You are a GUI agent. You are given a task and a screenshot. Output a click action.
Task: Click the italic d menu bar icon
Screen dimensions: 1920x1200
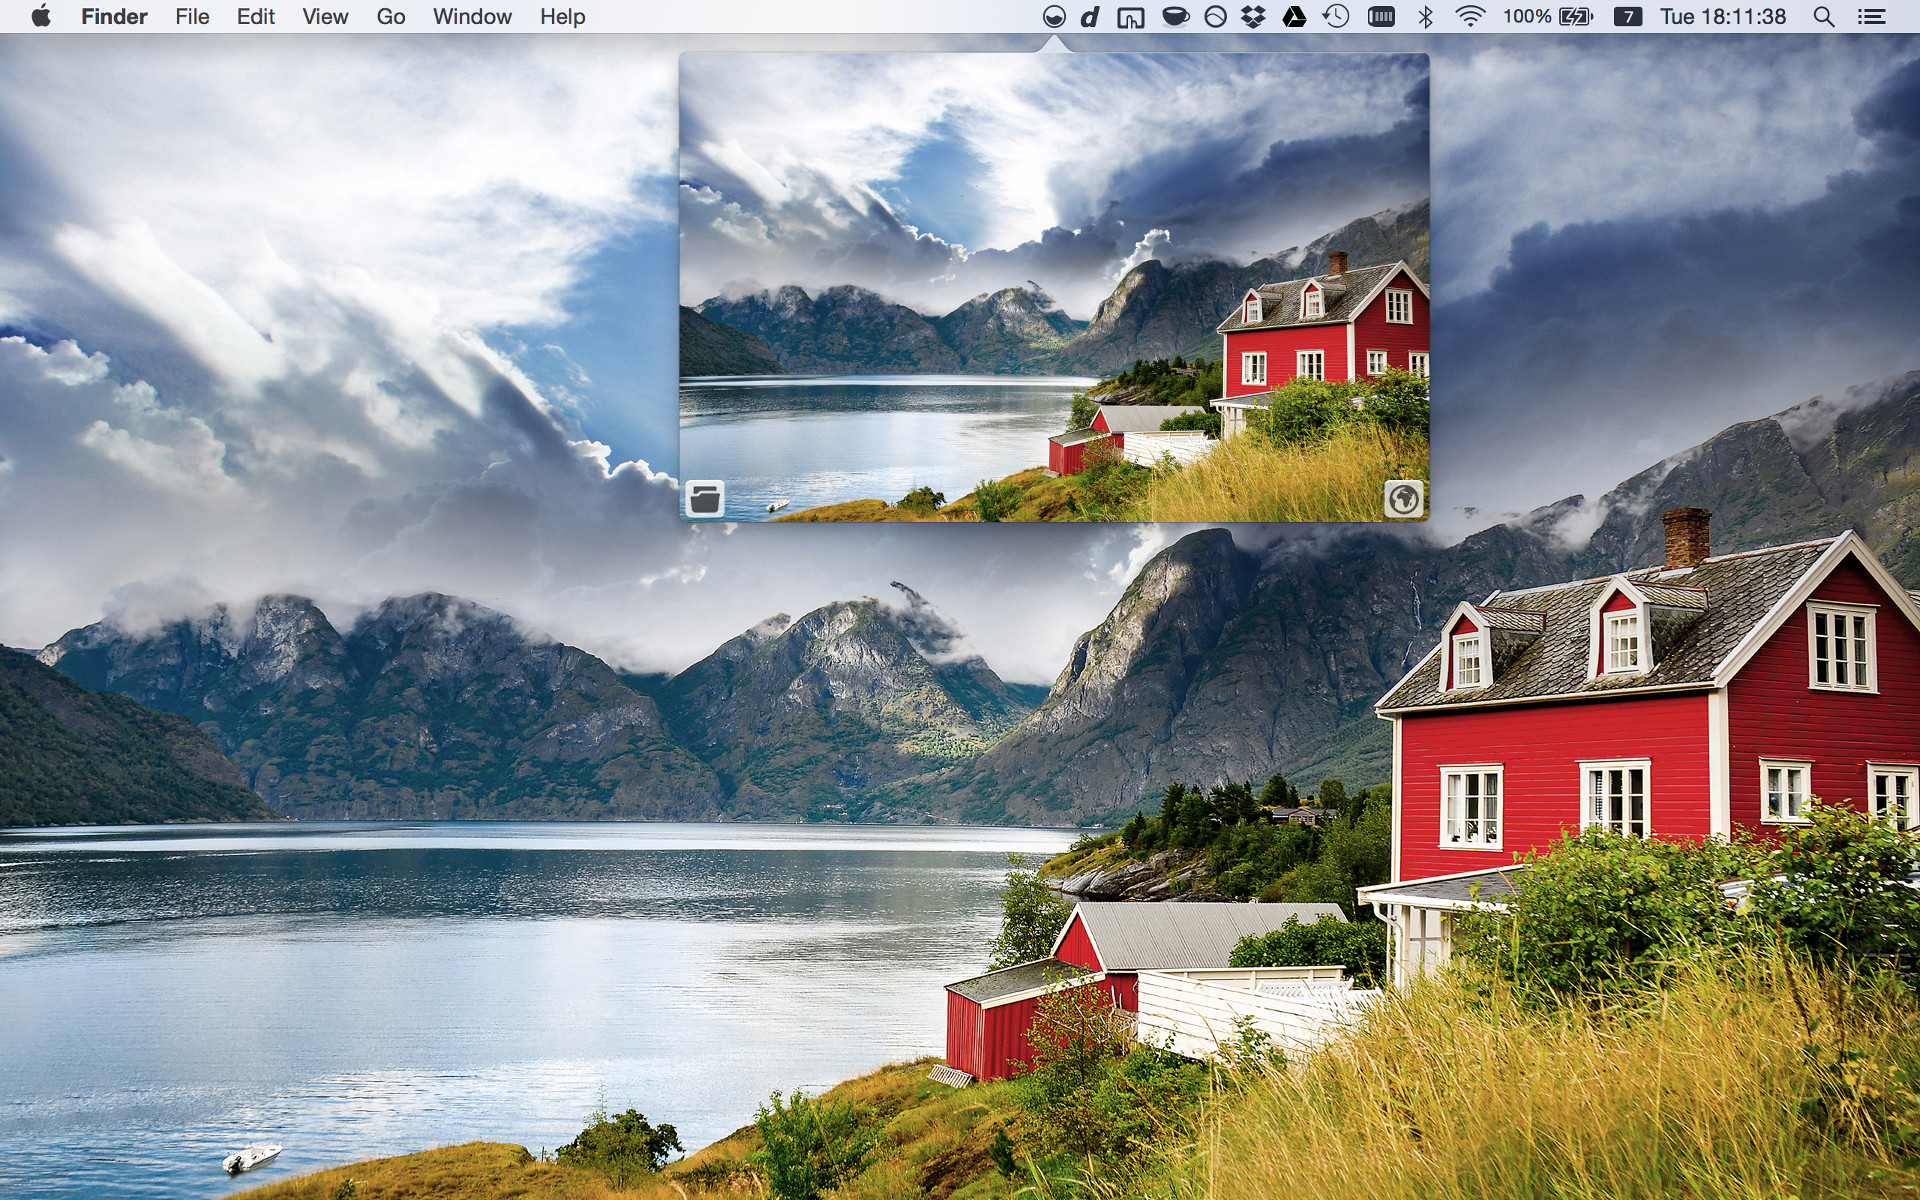(1091, 17)
